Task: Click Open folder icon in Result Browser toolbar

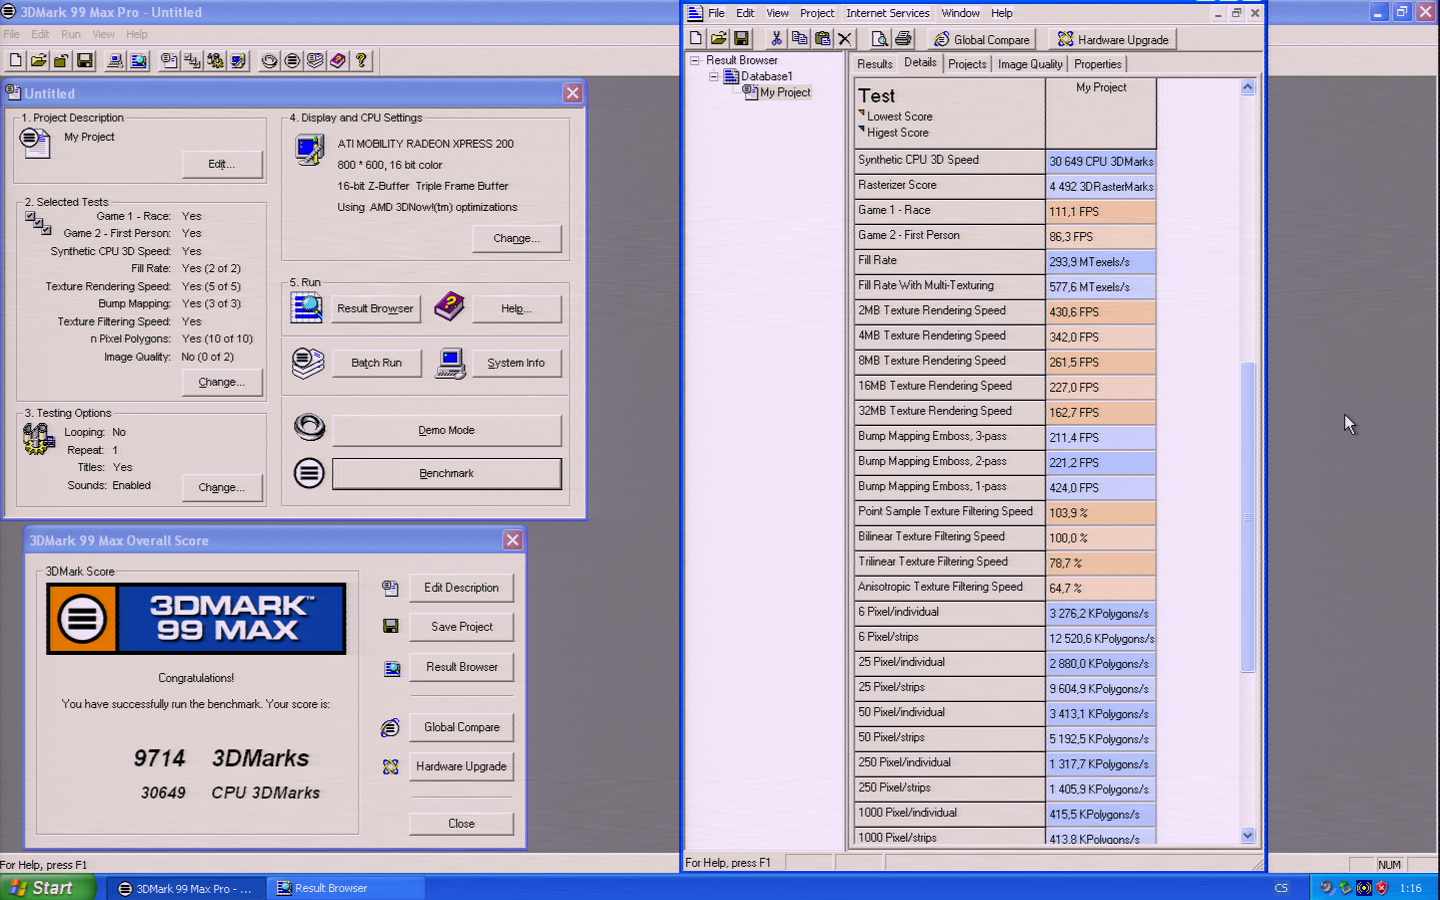Action: click(718, 38)
